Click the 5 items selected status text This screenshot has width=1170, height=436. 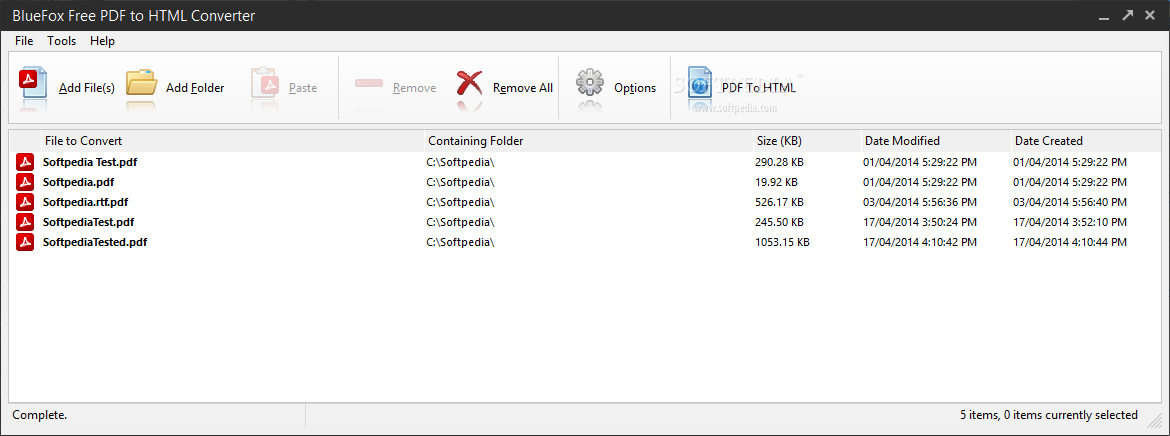point(1048,415)
